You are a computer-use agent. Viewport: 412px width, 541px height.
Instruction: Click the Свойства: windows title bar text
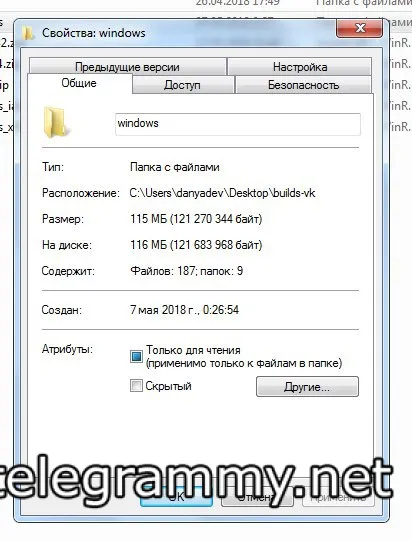click(x=94, y=33)
